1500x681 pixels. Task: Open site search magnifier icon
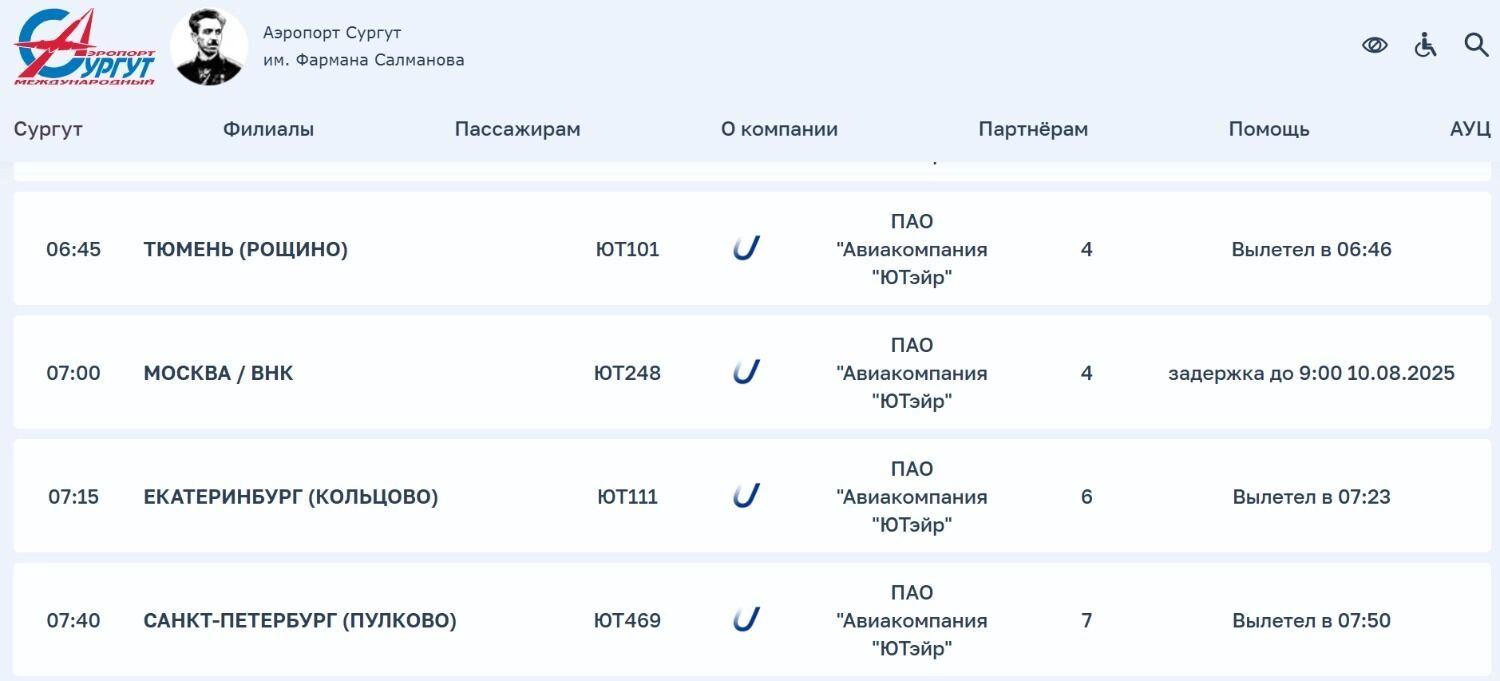coord(1476,45)
